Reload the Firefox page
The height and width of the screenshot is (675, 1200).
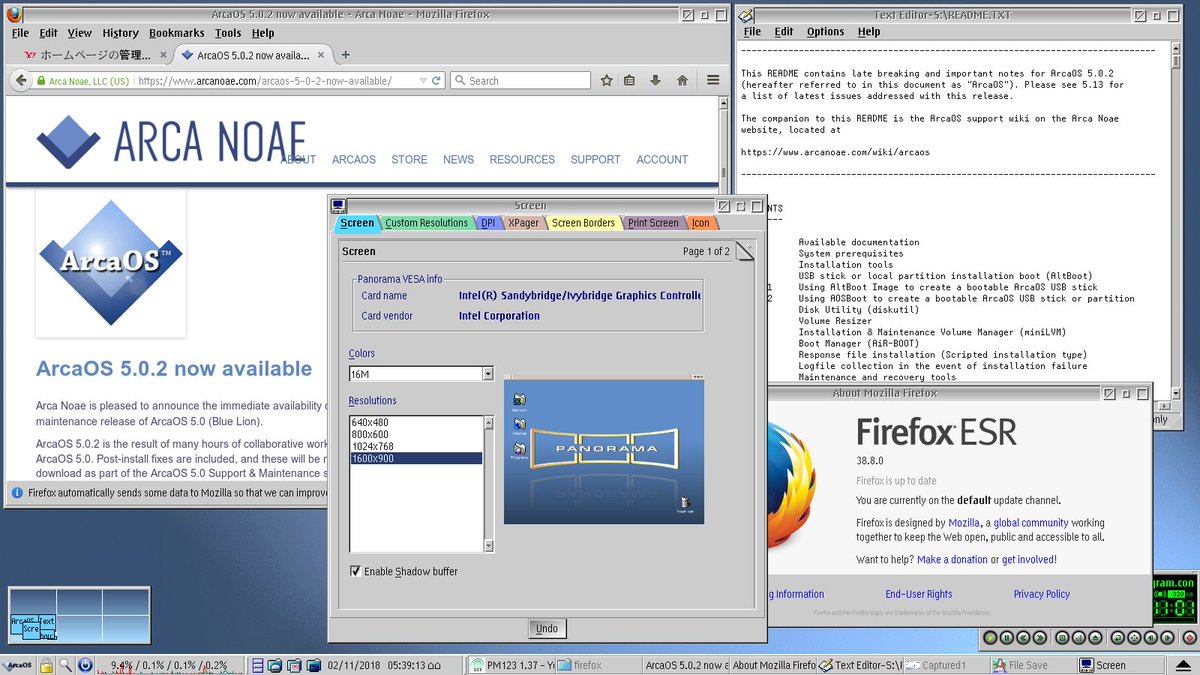point(437,81)
